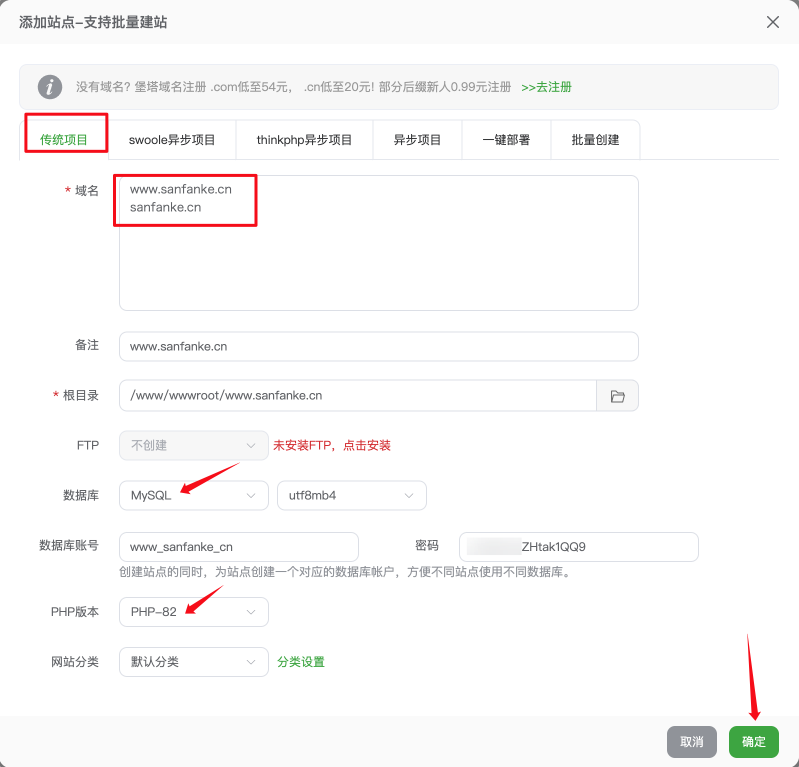799x767 pixels.
Task: Click the info icon in notice banner
Action: pyautogui.click(x=49, y=87)
